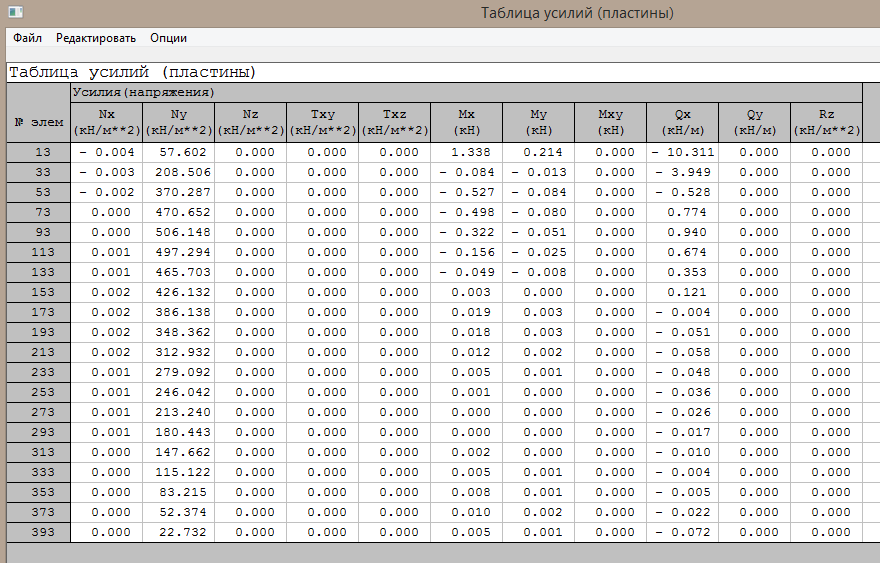Viewport: 880px width, 563px height.
Task: Open the Редактировать menu
Action: (96, 38)
